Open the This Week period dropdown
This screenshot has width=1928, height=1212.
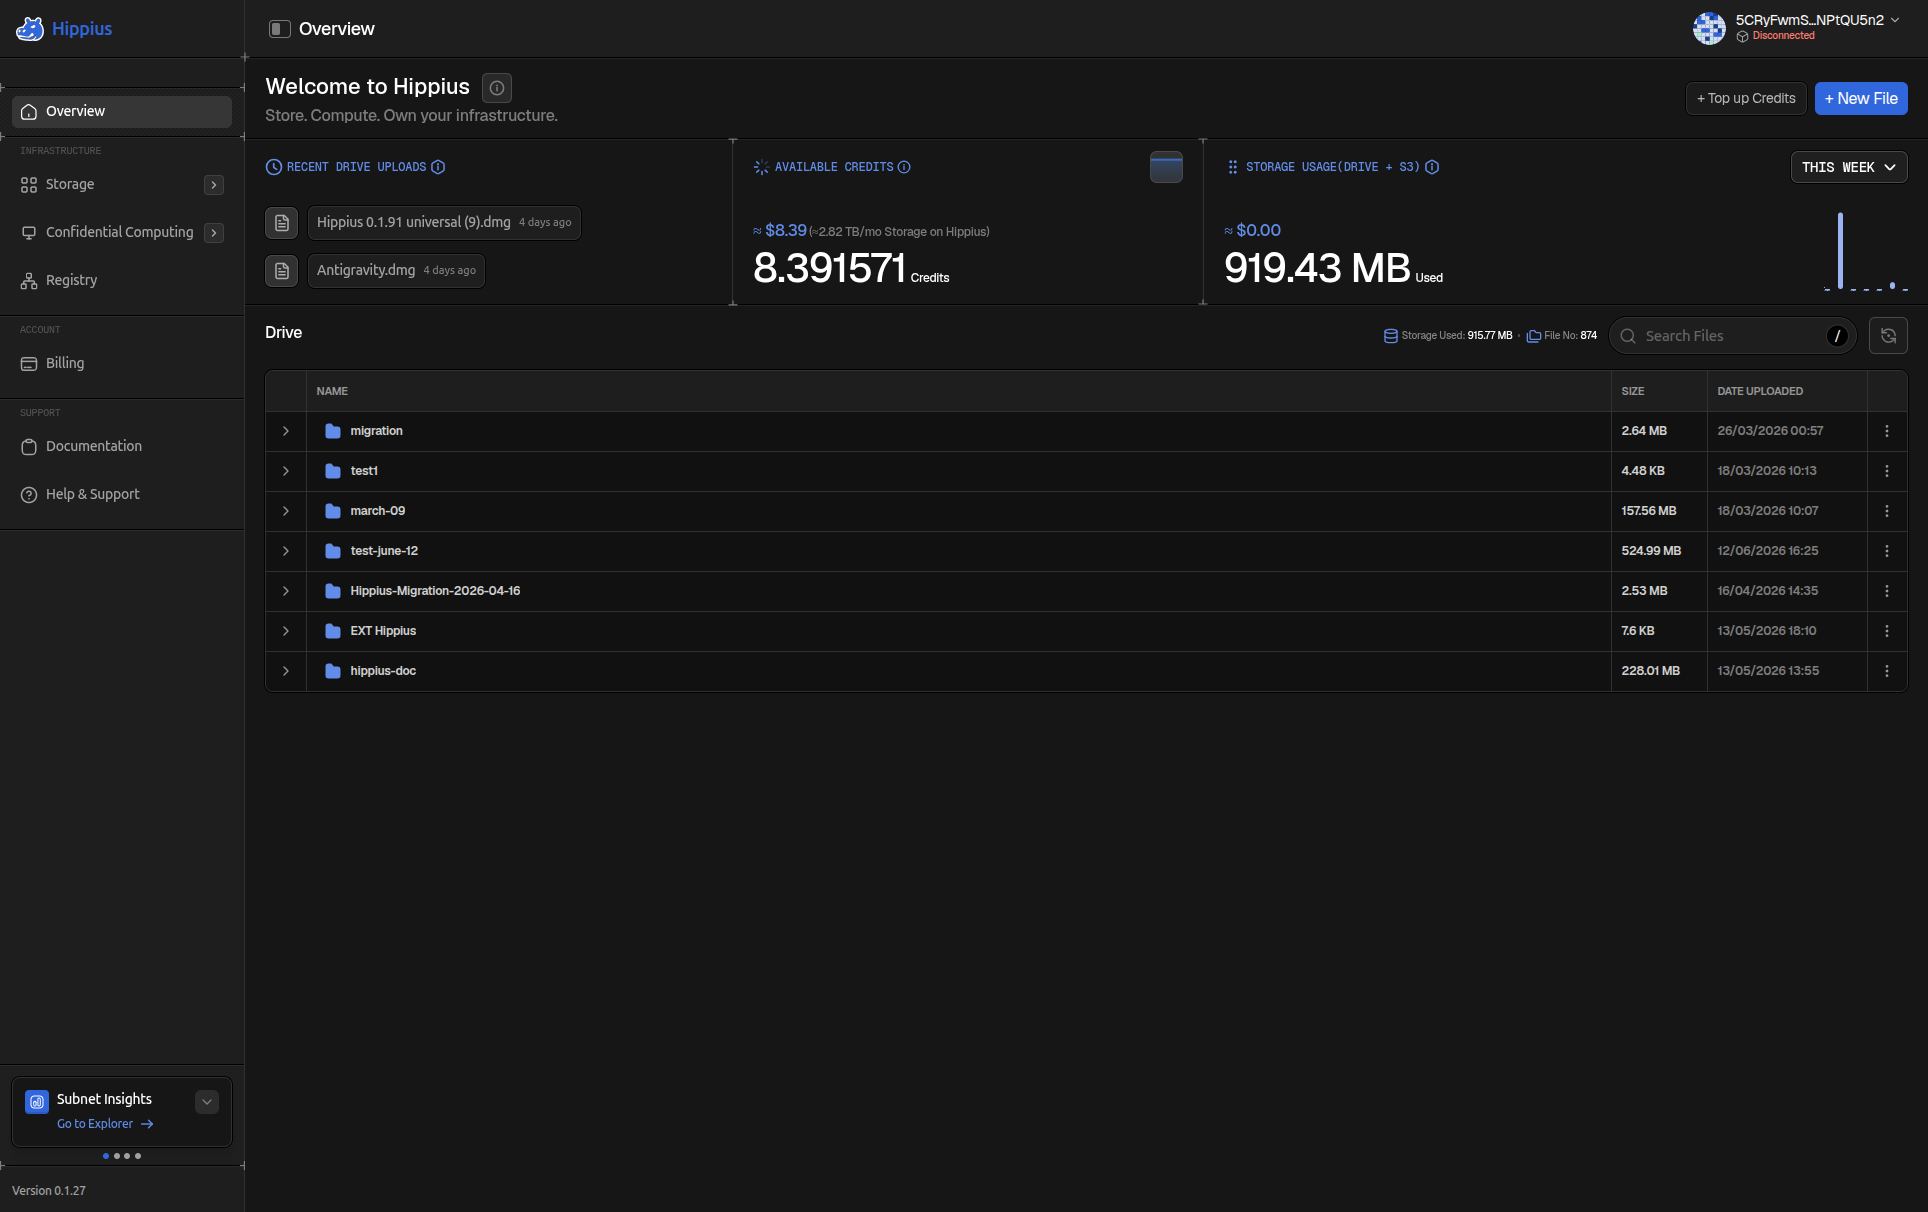coord(1849,167)
